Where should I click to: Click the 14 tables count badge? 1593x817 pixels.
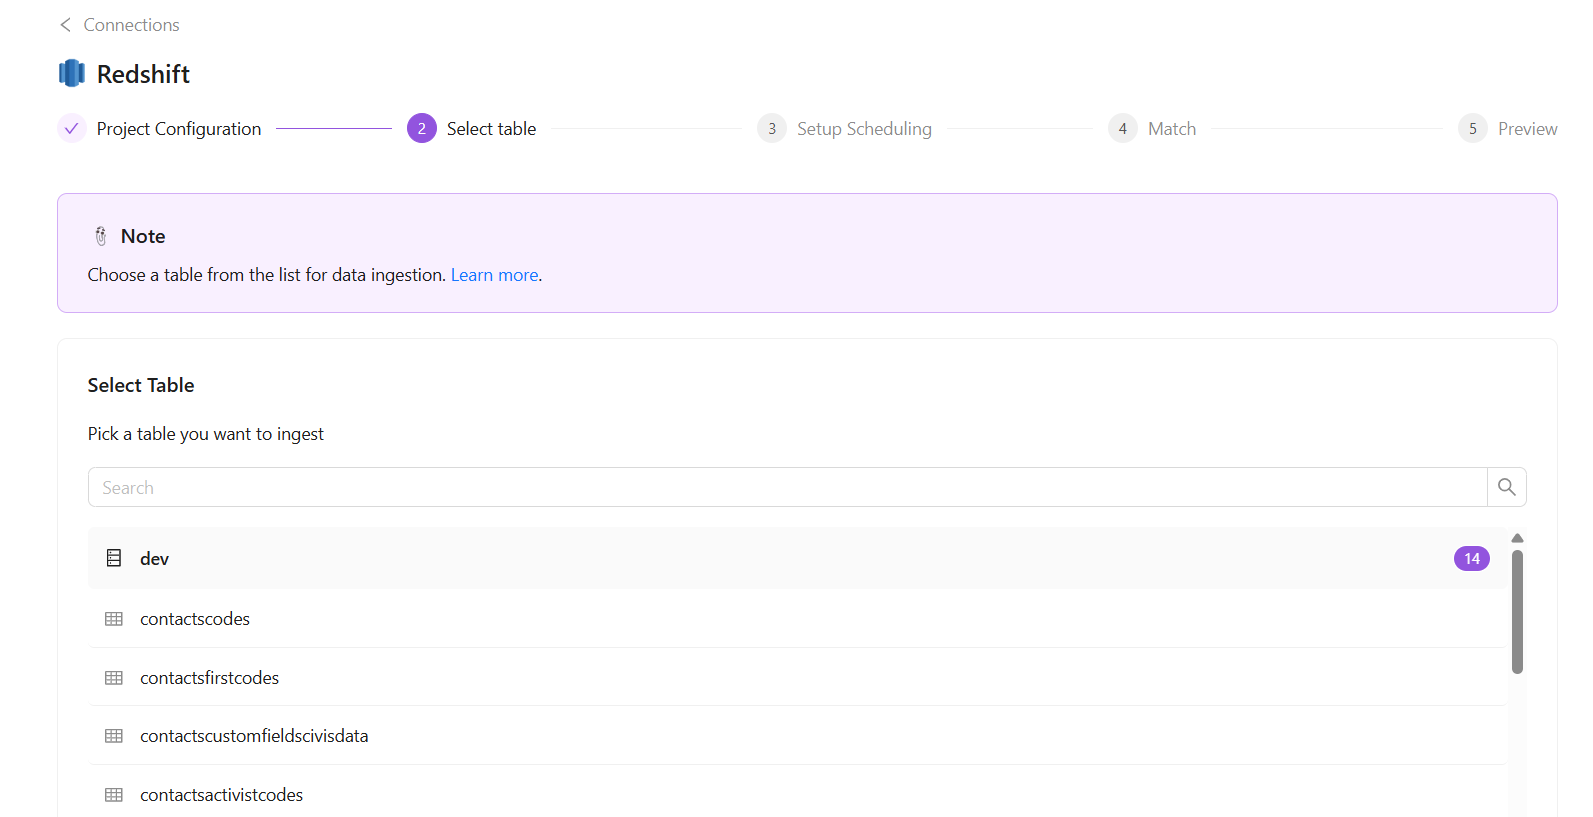point(1471,559)
